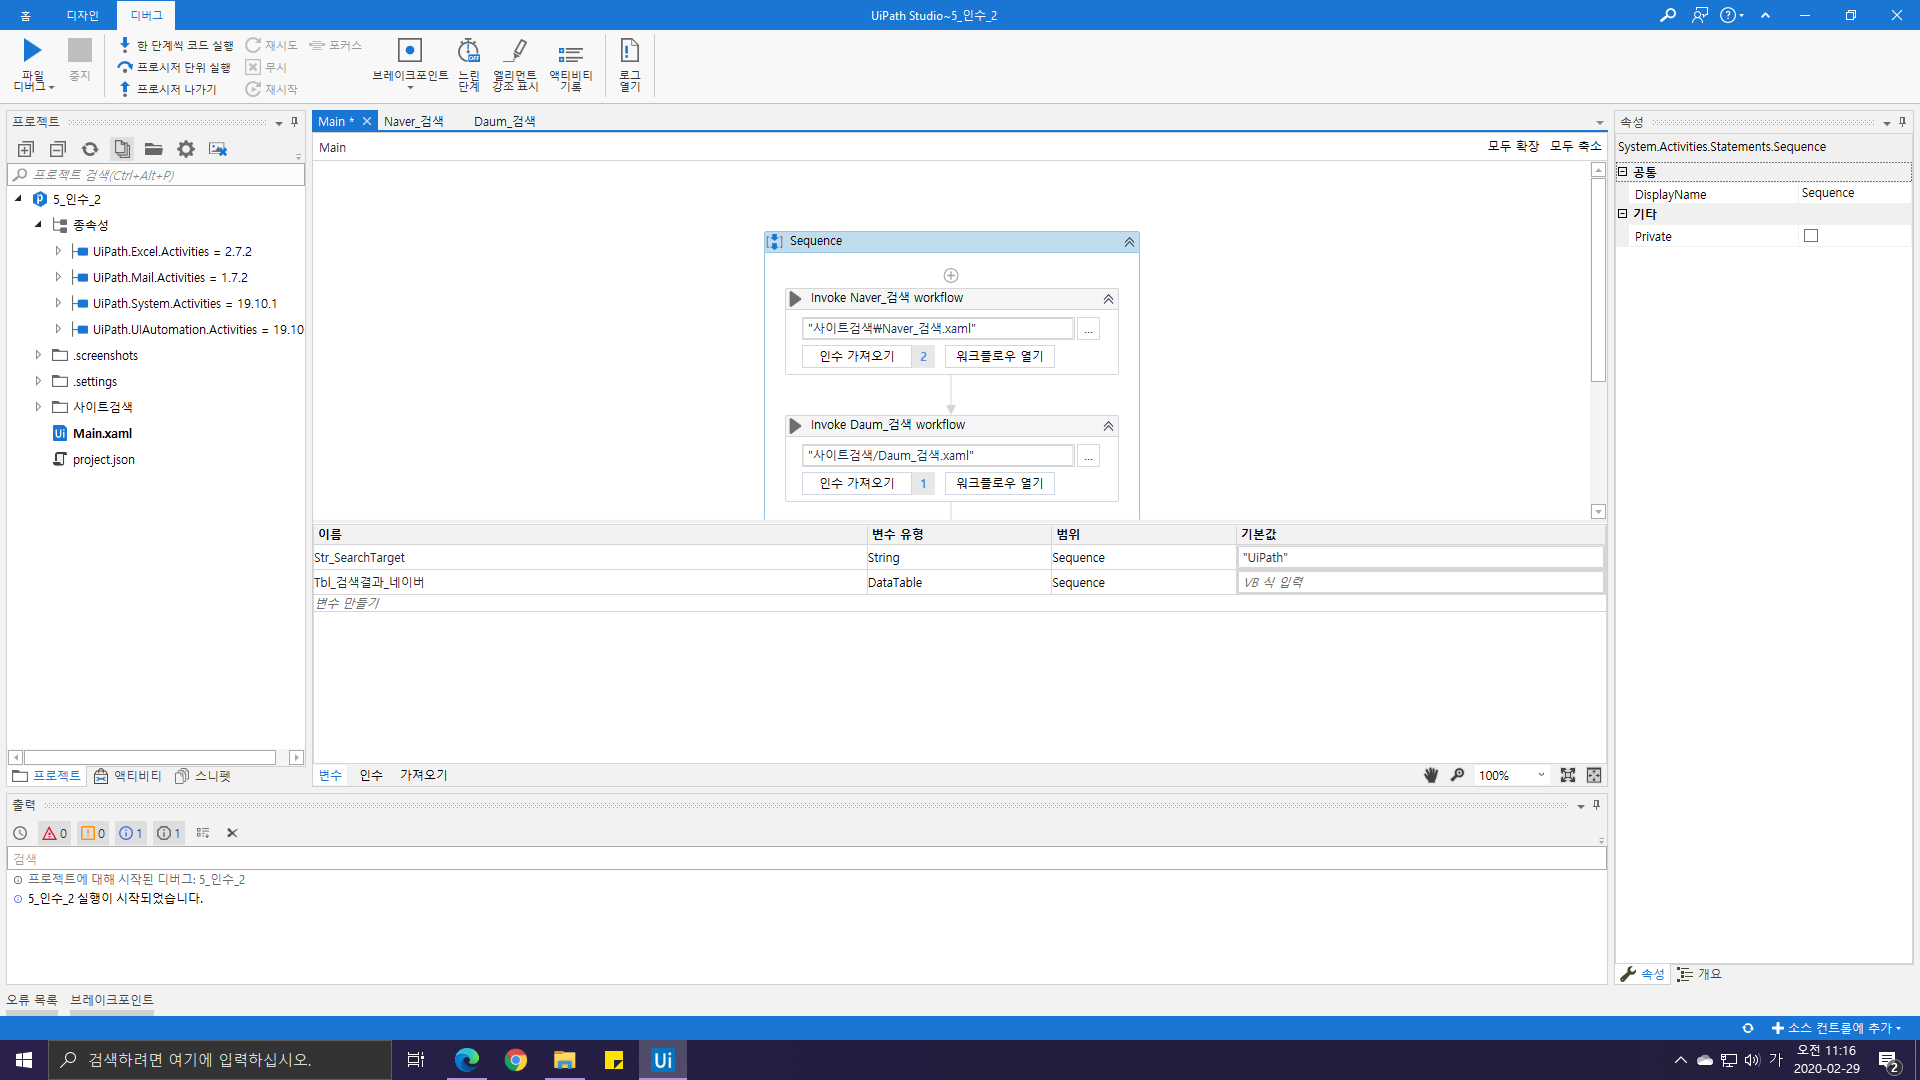Open the 인수 arguments tab
1920x1080 pixels.
click(371, 775)
